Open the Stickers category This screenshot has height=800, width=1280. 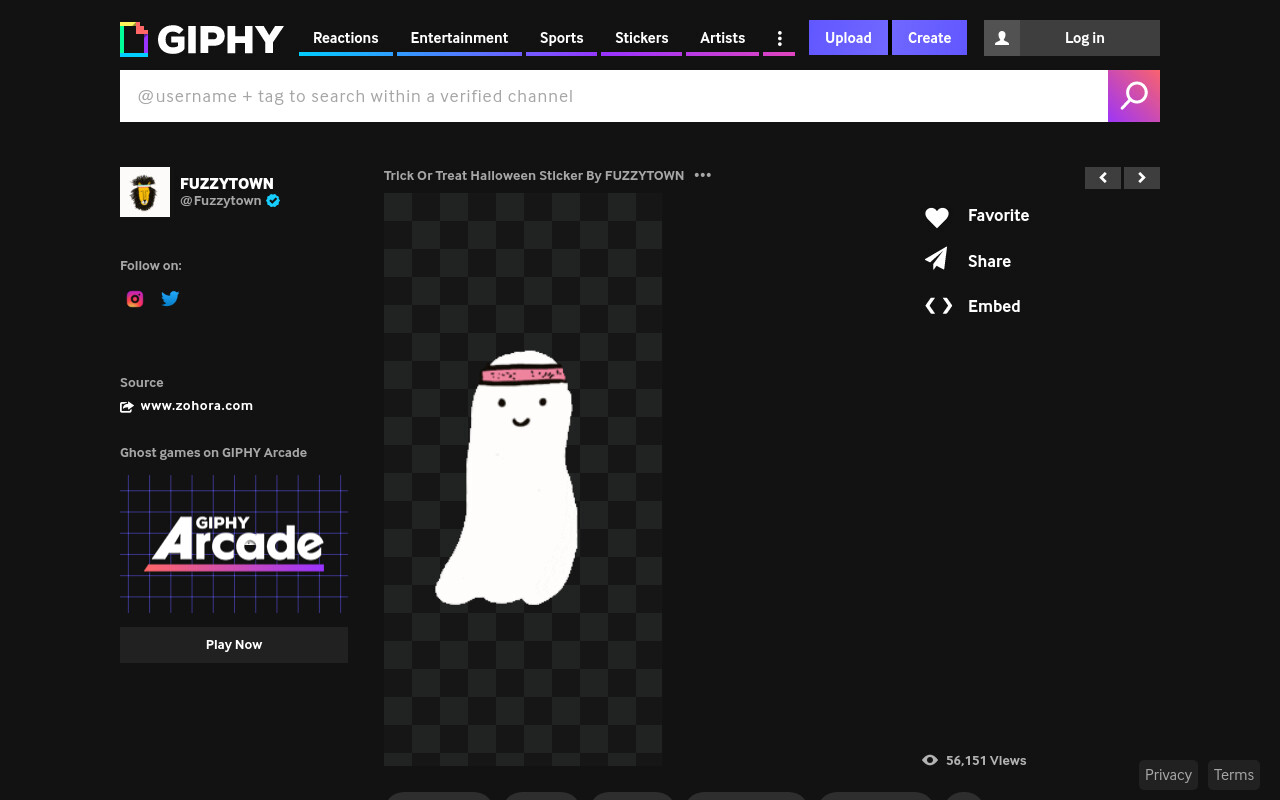pyautogui.click(x=641, y=38)
